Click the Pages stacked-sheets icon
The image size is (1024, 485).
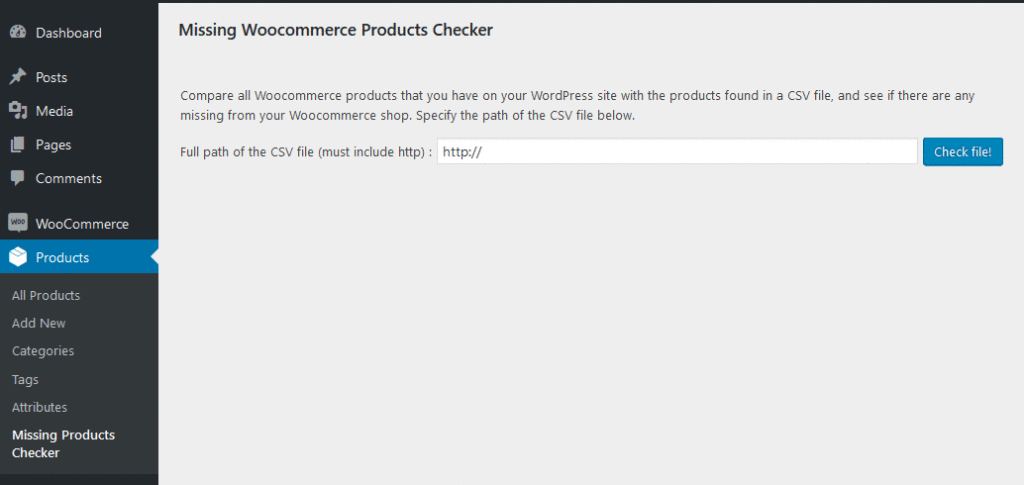[x=18, y=145]
